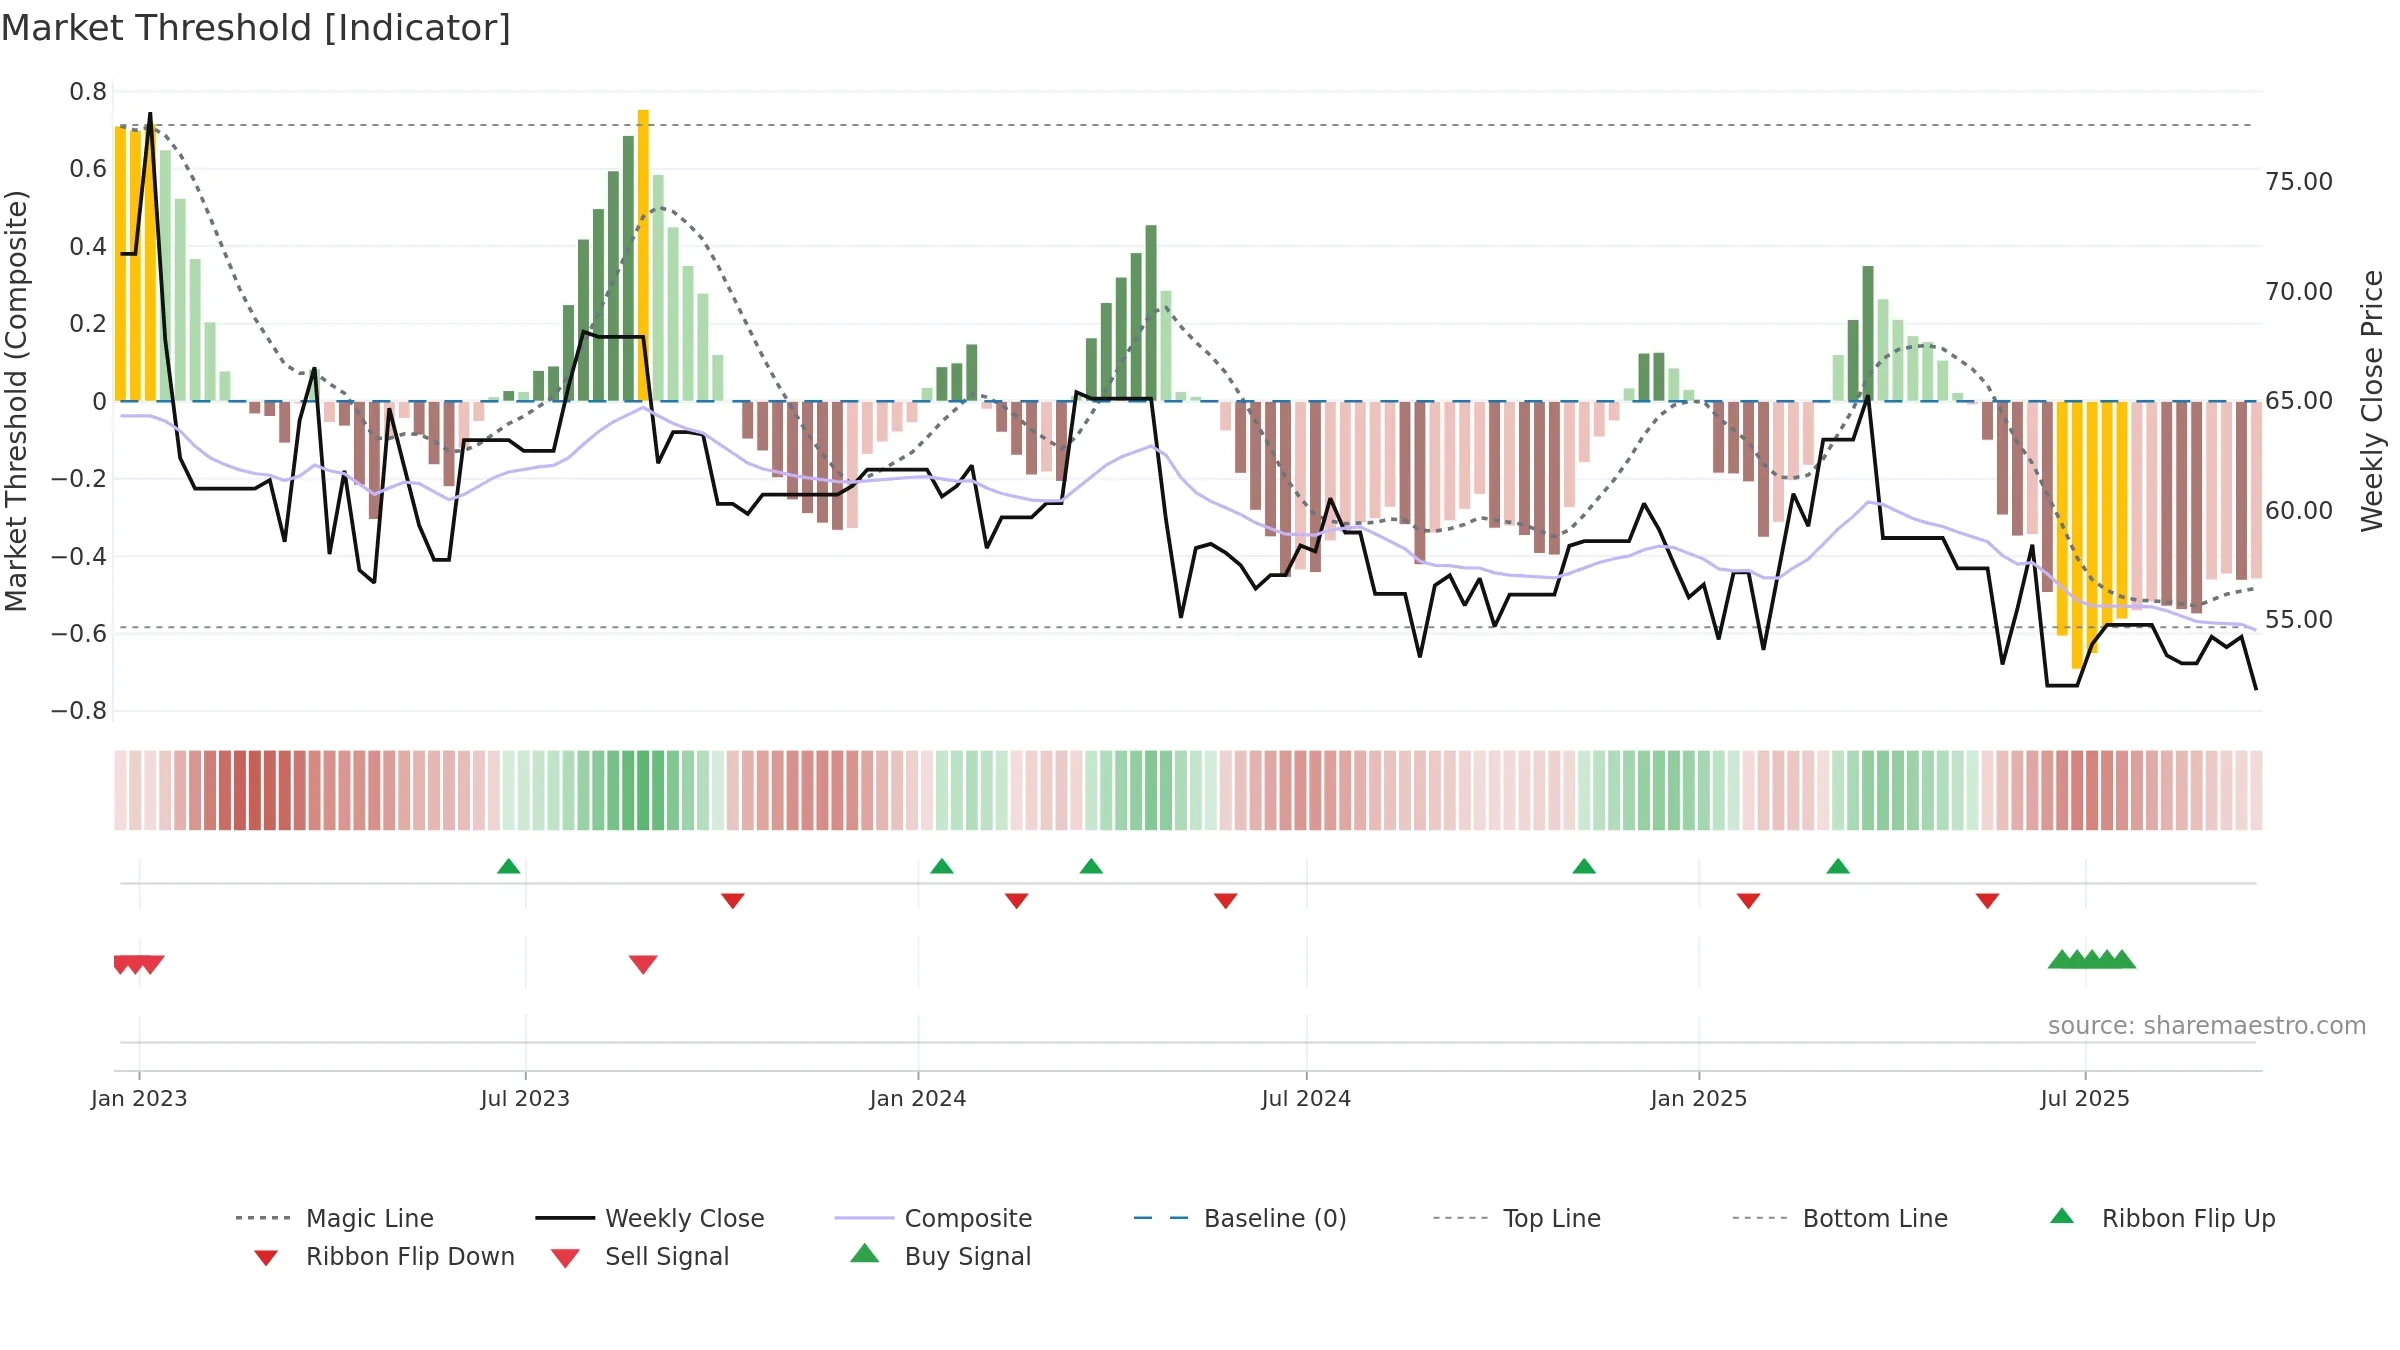This screenshot has height=1350, width=2400.
Task: Toggle the Weekly Close legend entry
Action: click(x=650, y=1218)
